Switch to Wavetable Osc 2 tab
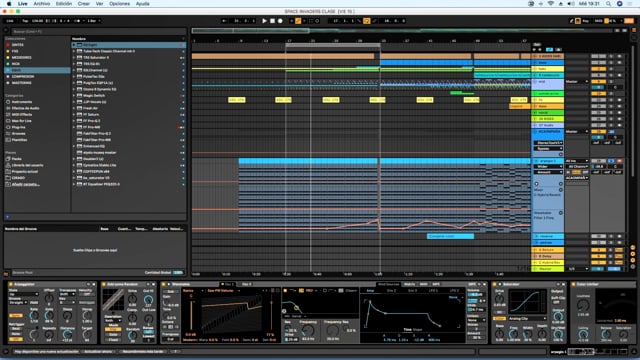Screen dimensions: 640x360 click(247, 284)
